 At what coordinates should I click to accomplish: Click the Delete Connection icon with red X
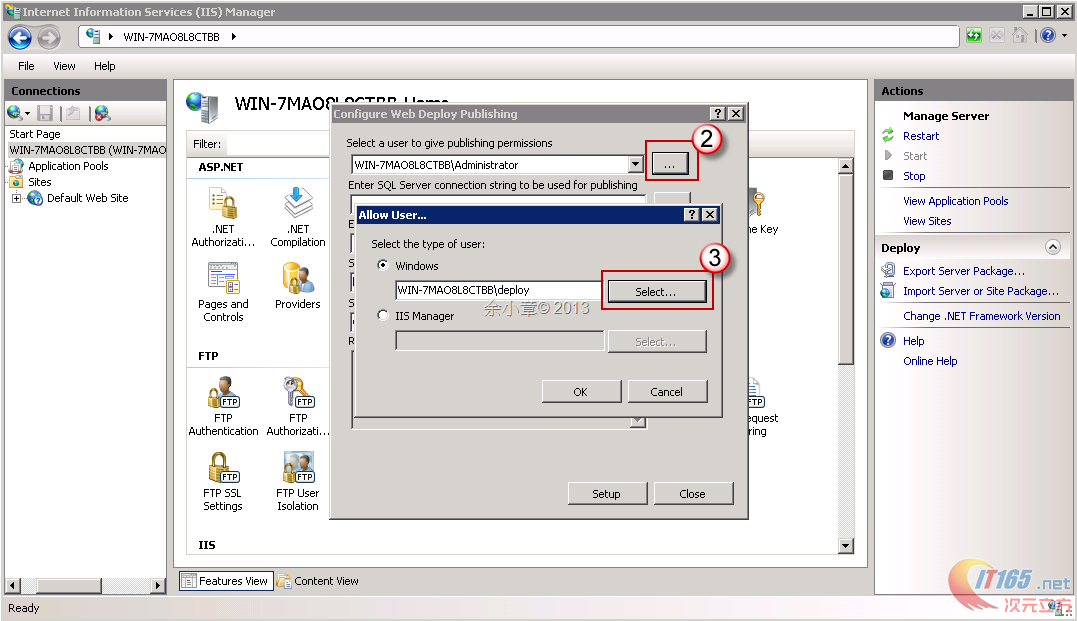point(102,113)
